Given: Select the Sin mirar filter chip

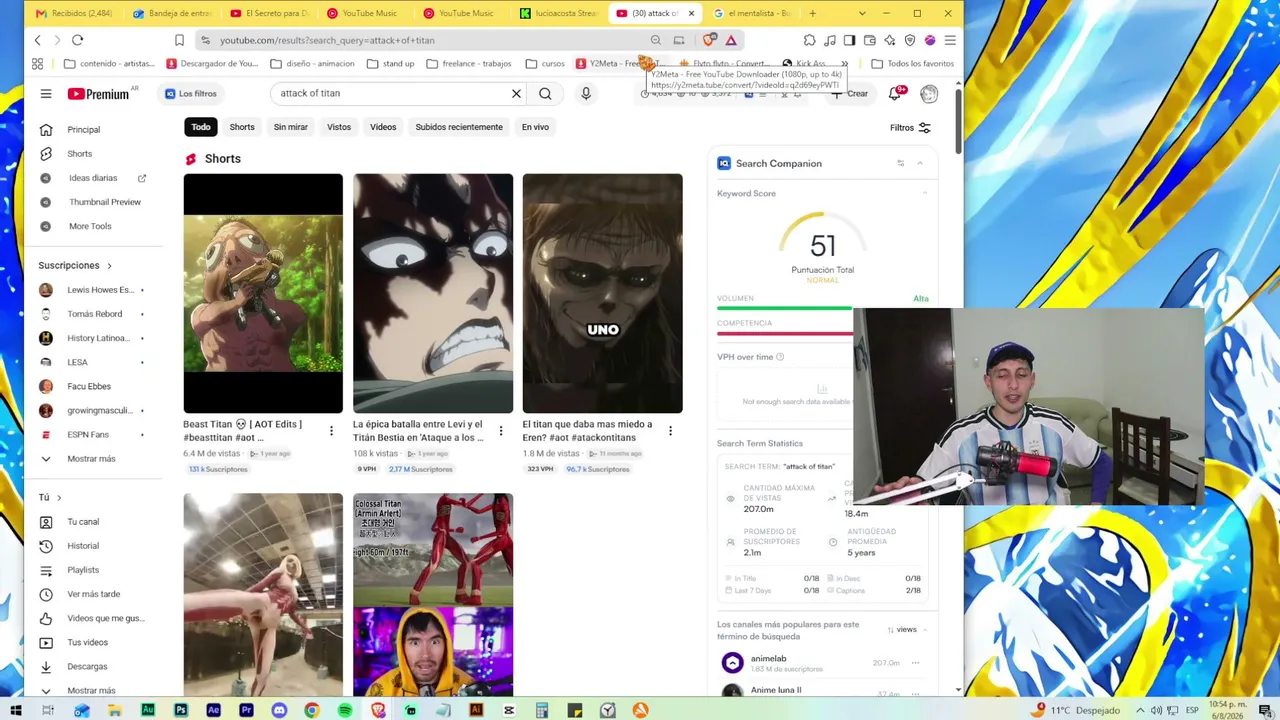Looking at the screenshot, I should click(291, 127).
